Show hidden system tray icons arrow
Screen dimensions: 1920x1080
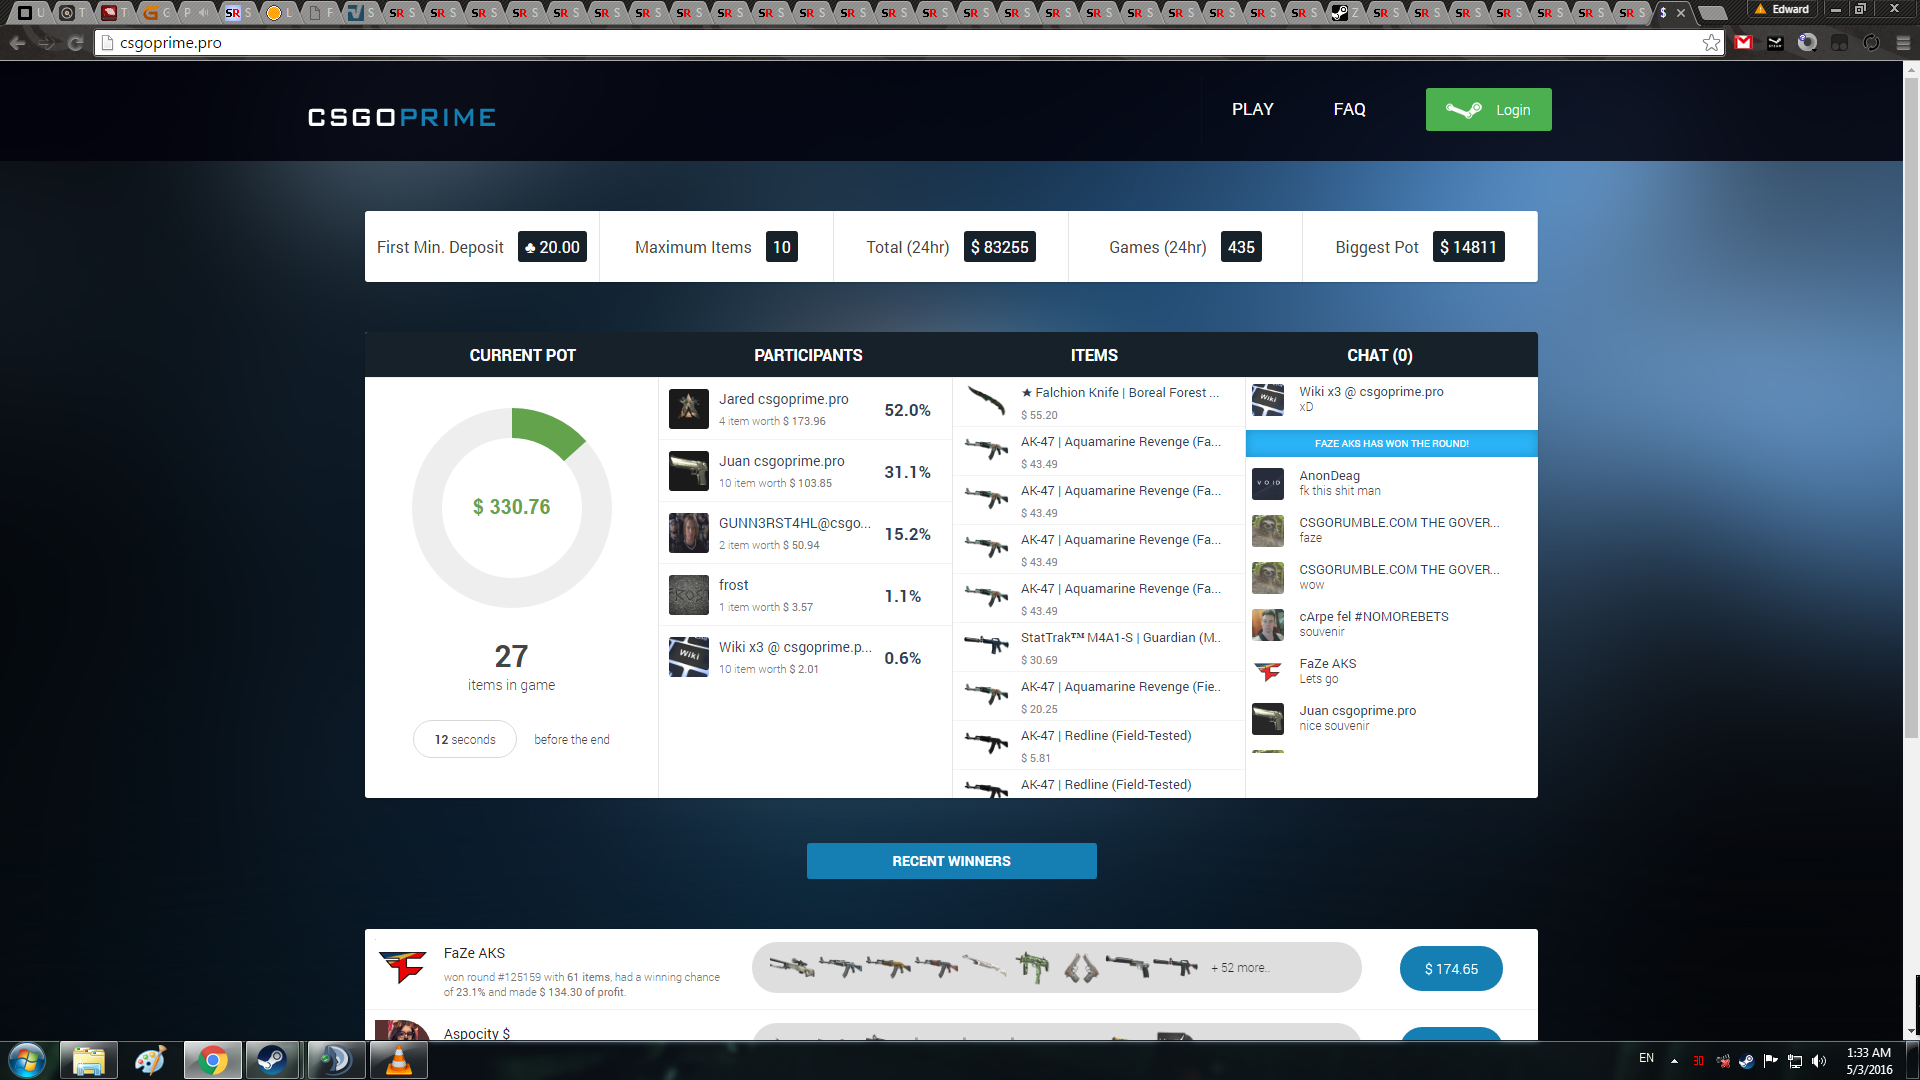pos(1674,1061)
